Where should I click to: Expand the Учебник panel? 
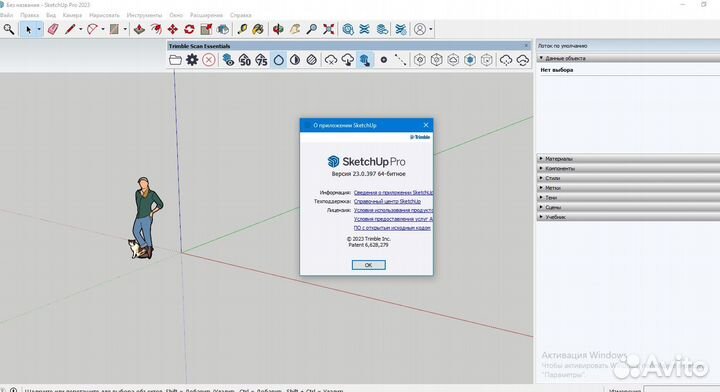[x=628, y=217]
